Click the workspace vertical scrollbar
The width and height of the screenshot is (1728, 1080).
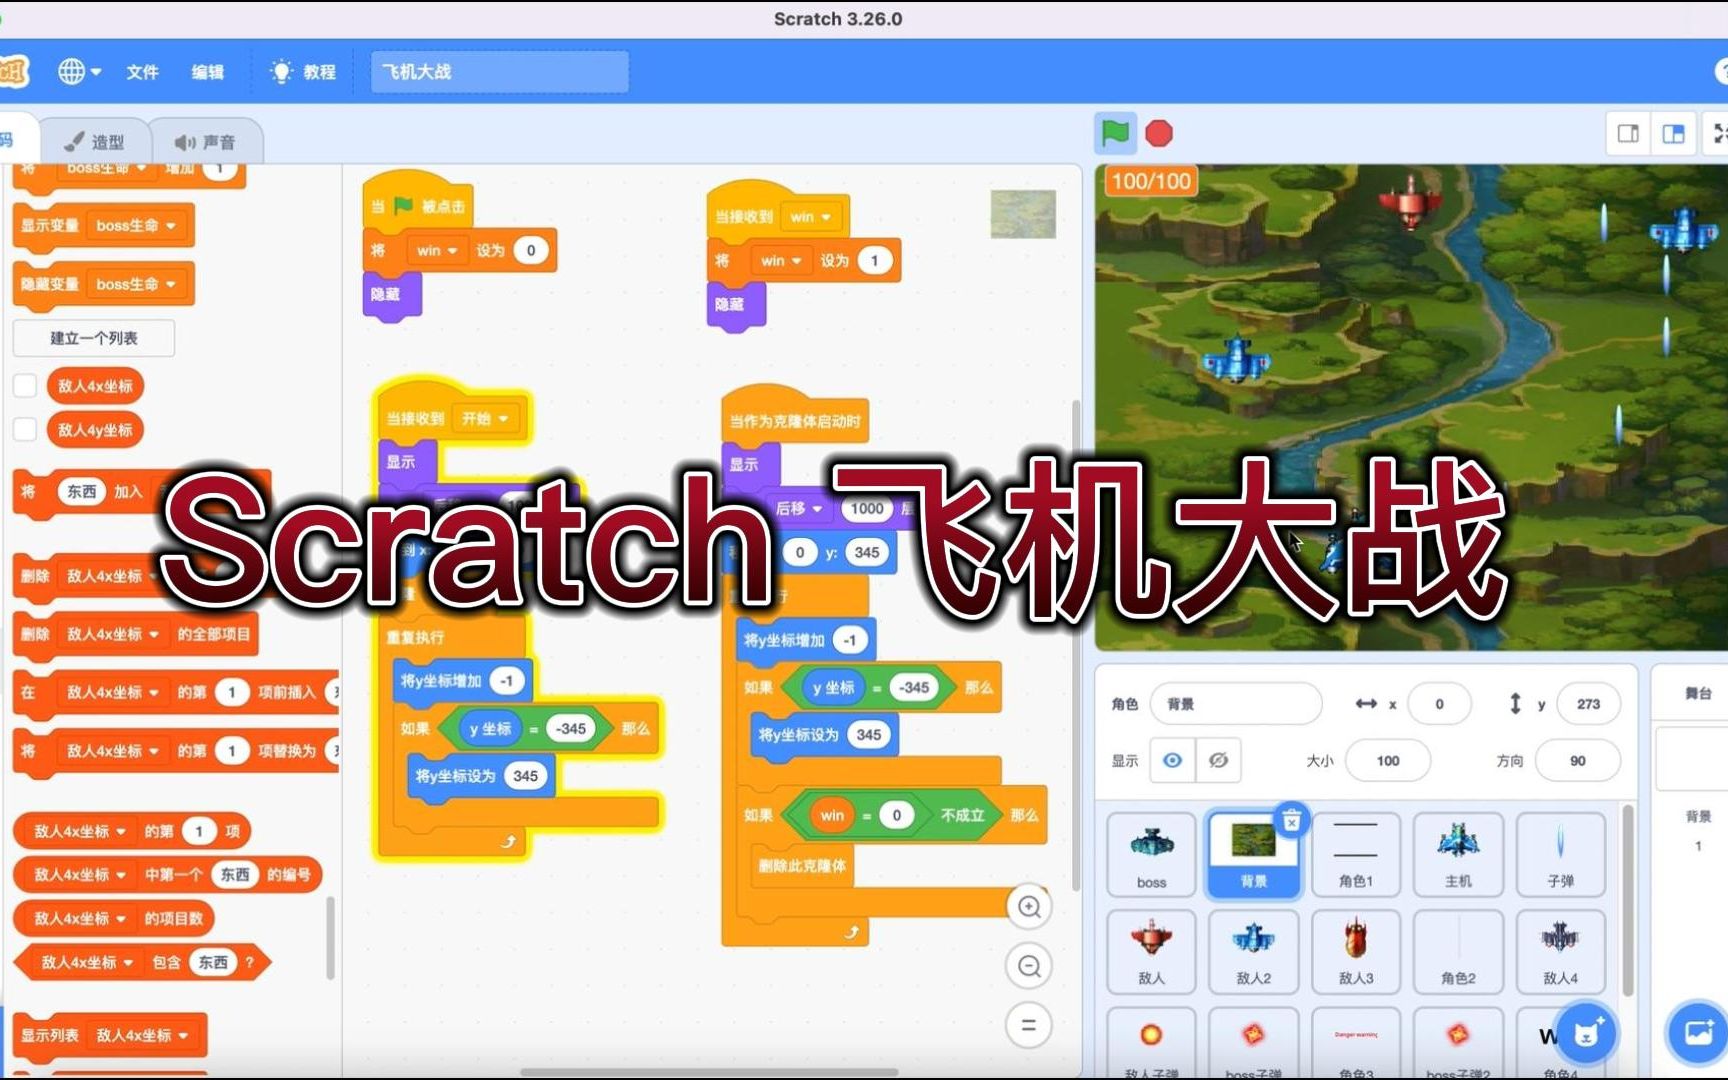(x=1076, y=645)
